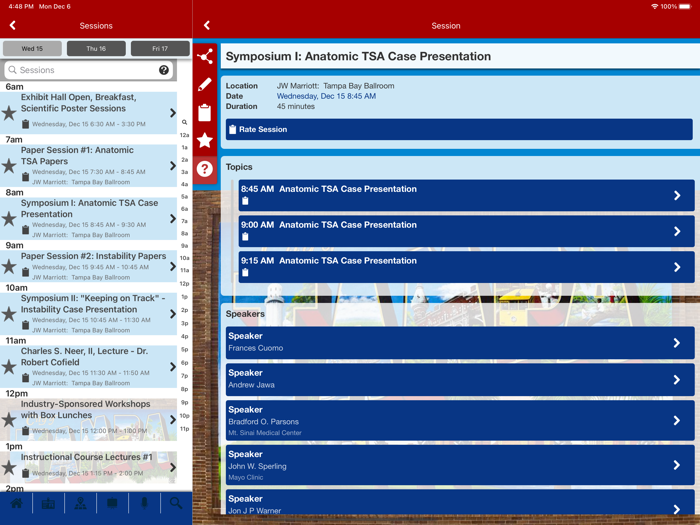Open the 9:15 AM topic using its chevron

(x=677, y=267)
